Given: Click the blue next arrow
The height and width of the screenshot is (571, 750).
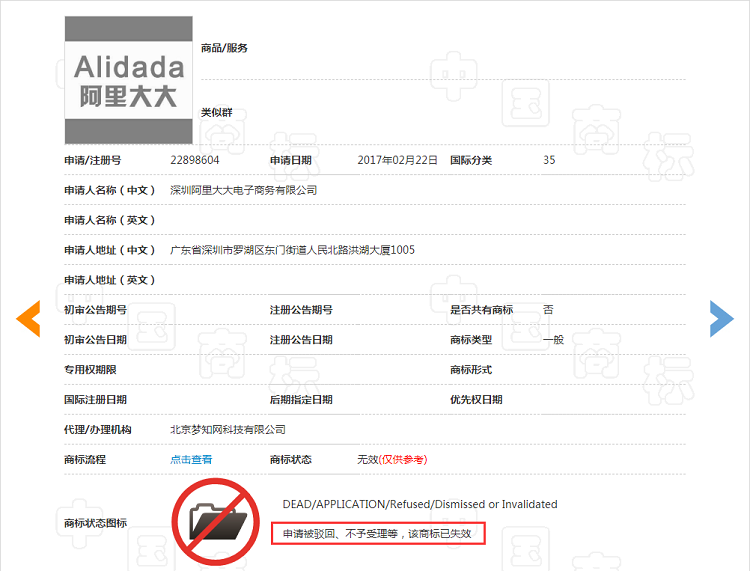Looking at the screenshot, I should pos(721,318).
